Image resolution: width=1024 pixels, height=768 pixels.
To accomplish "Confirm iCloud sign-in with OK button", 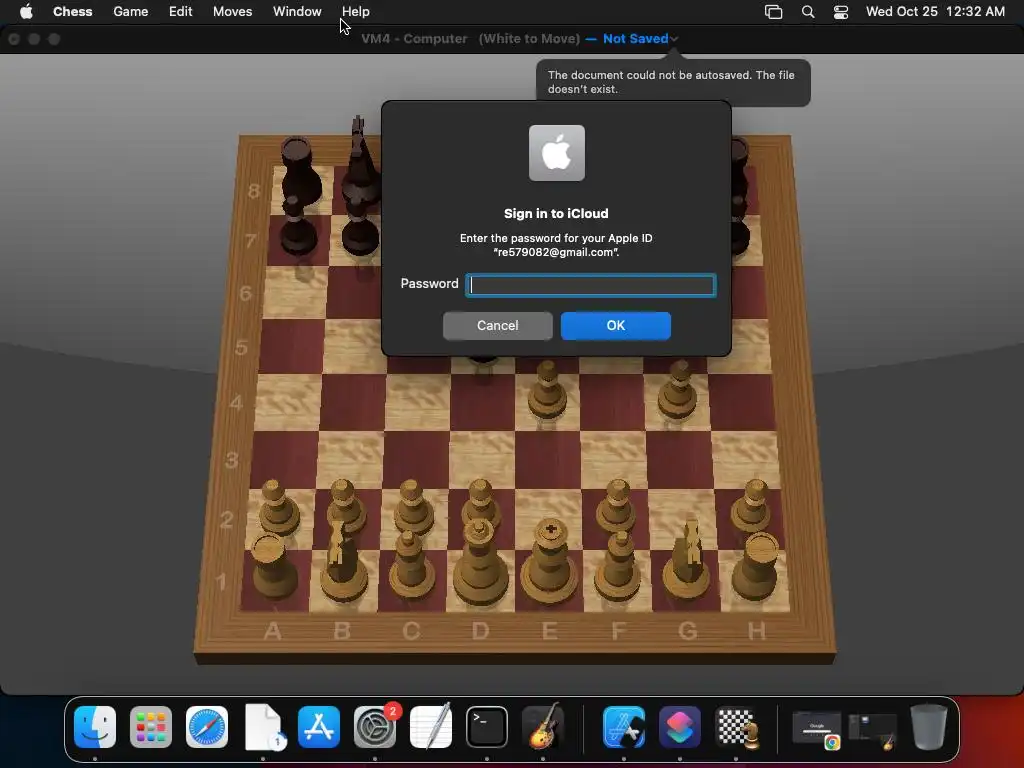I will click(615, 325).
